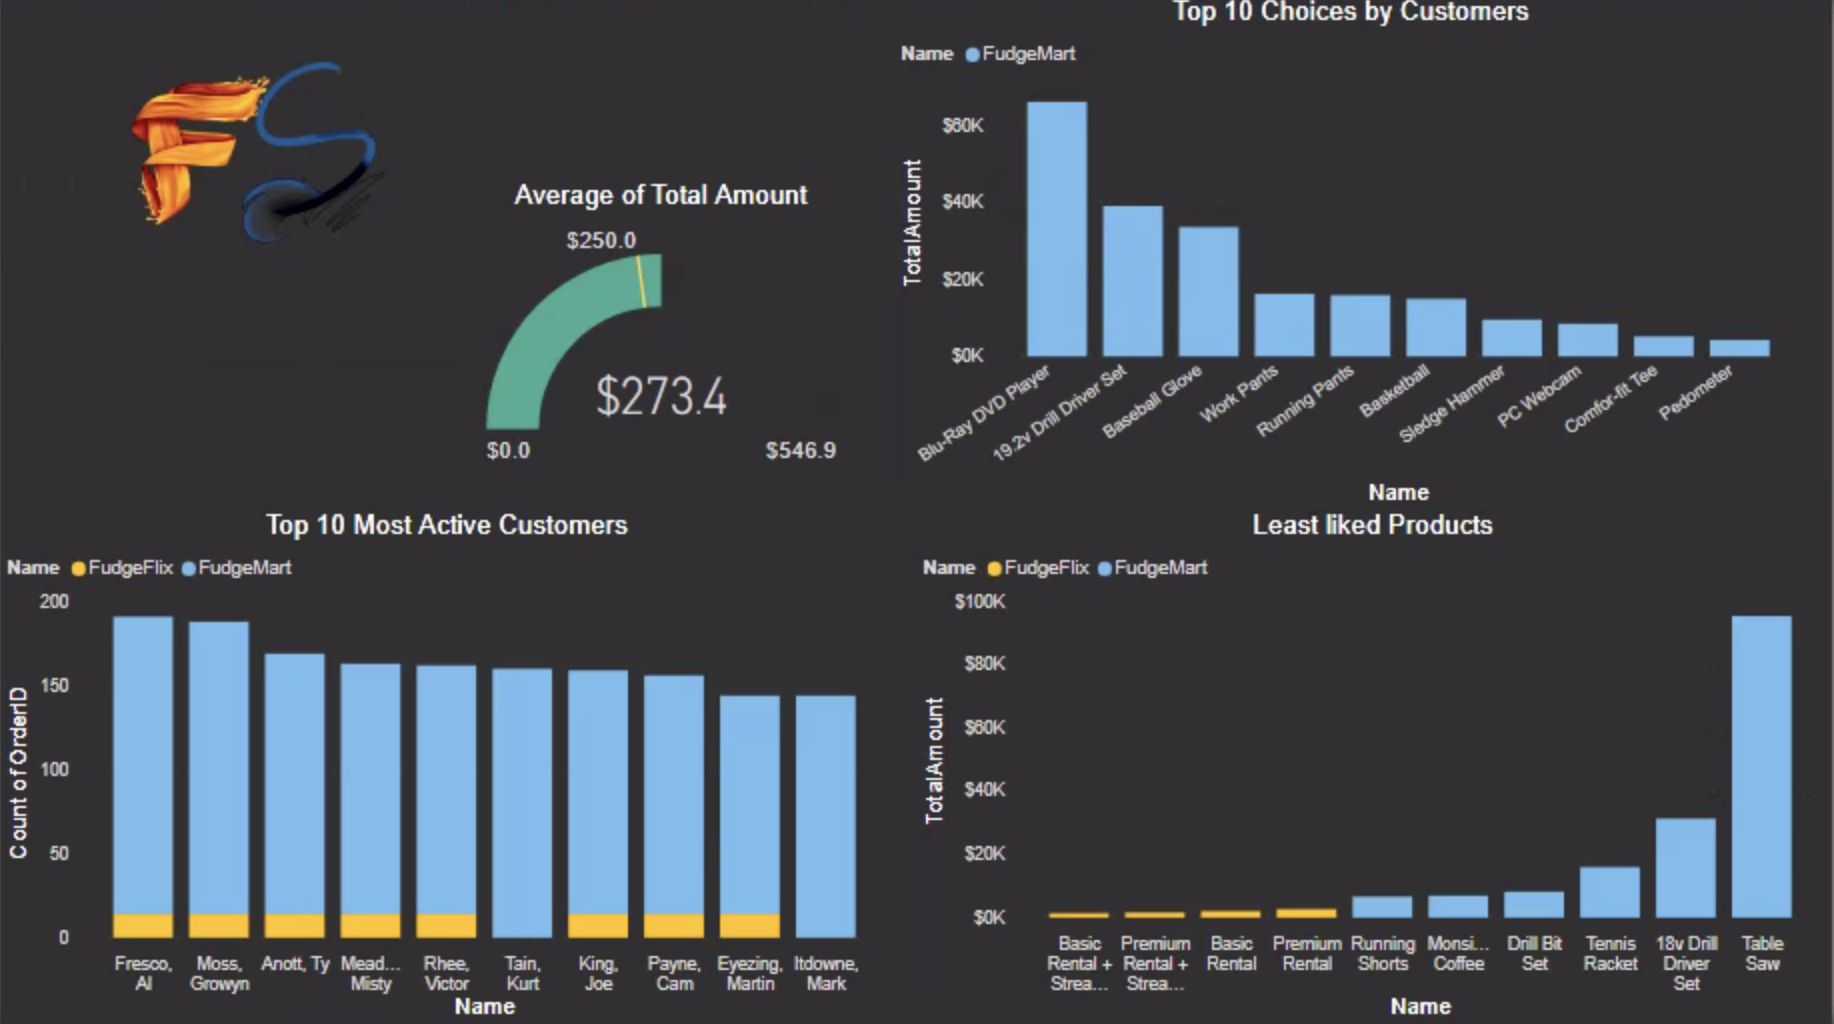
Task: Select the Running Pants bar
Action: (1360, 325)
